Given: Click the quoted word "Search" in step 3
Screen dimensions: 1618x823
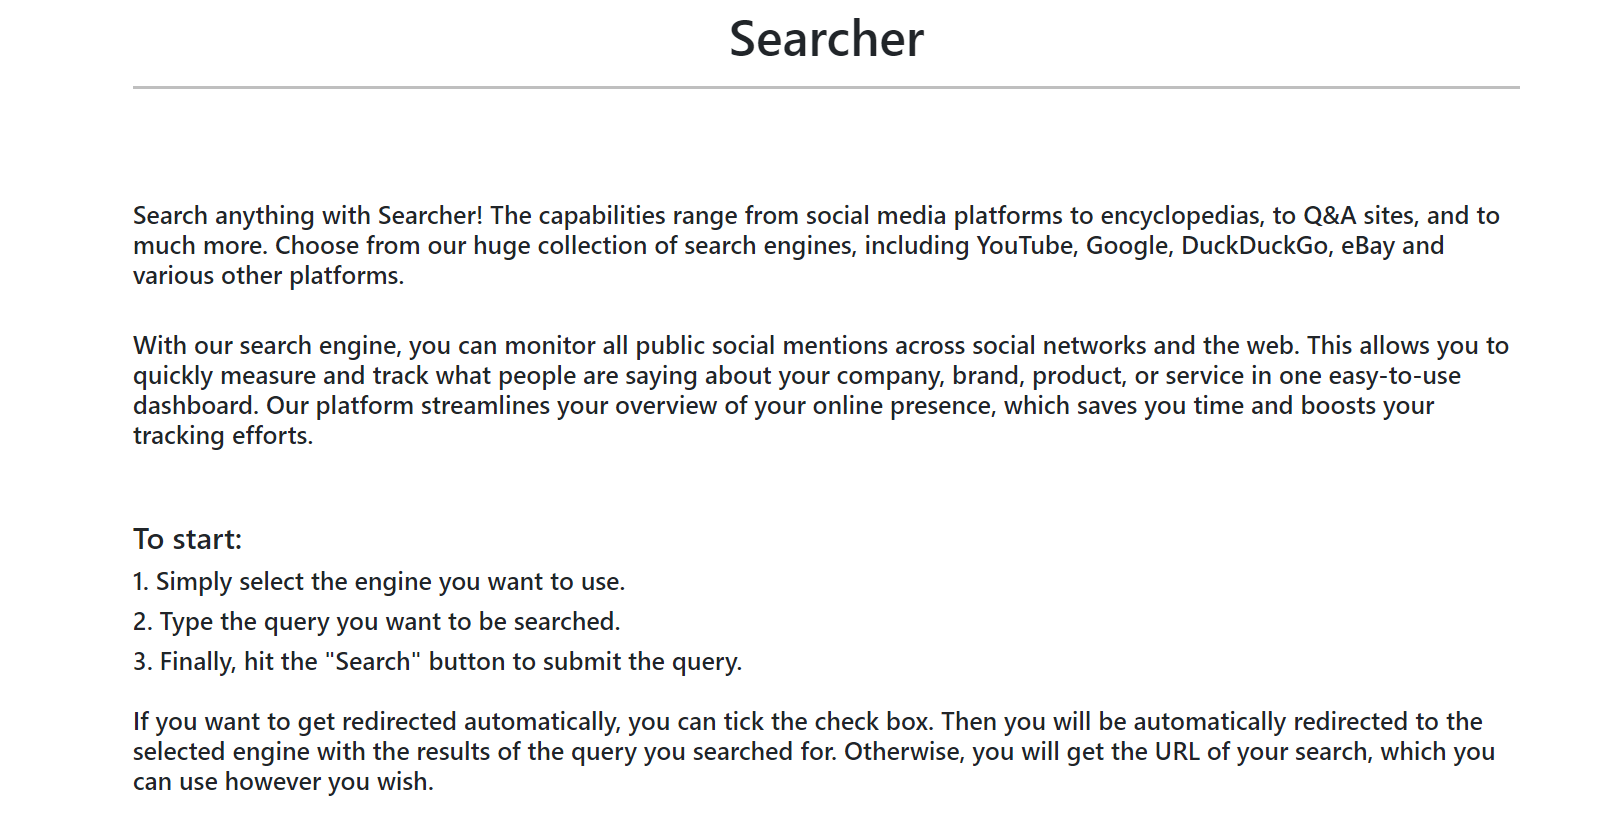Looking at the screenshot, I should pyautogui.click(x=373, y=662).
